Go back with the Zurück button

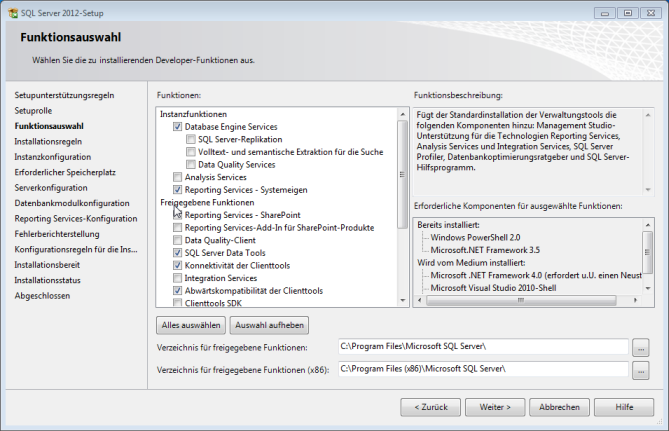(x=432, y=408)
